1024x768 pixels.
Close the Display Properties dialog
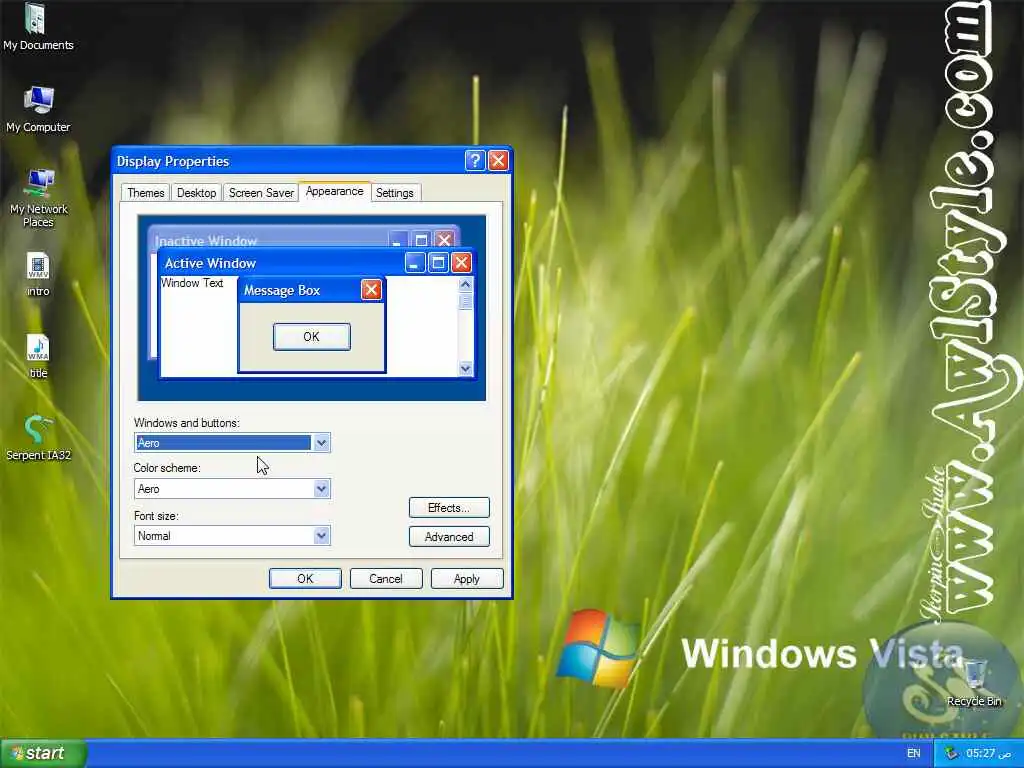pyautogui.click(x=498, y=161)
